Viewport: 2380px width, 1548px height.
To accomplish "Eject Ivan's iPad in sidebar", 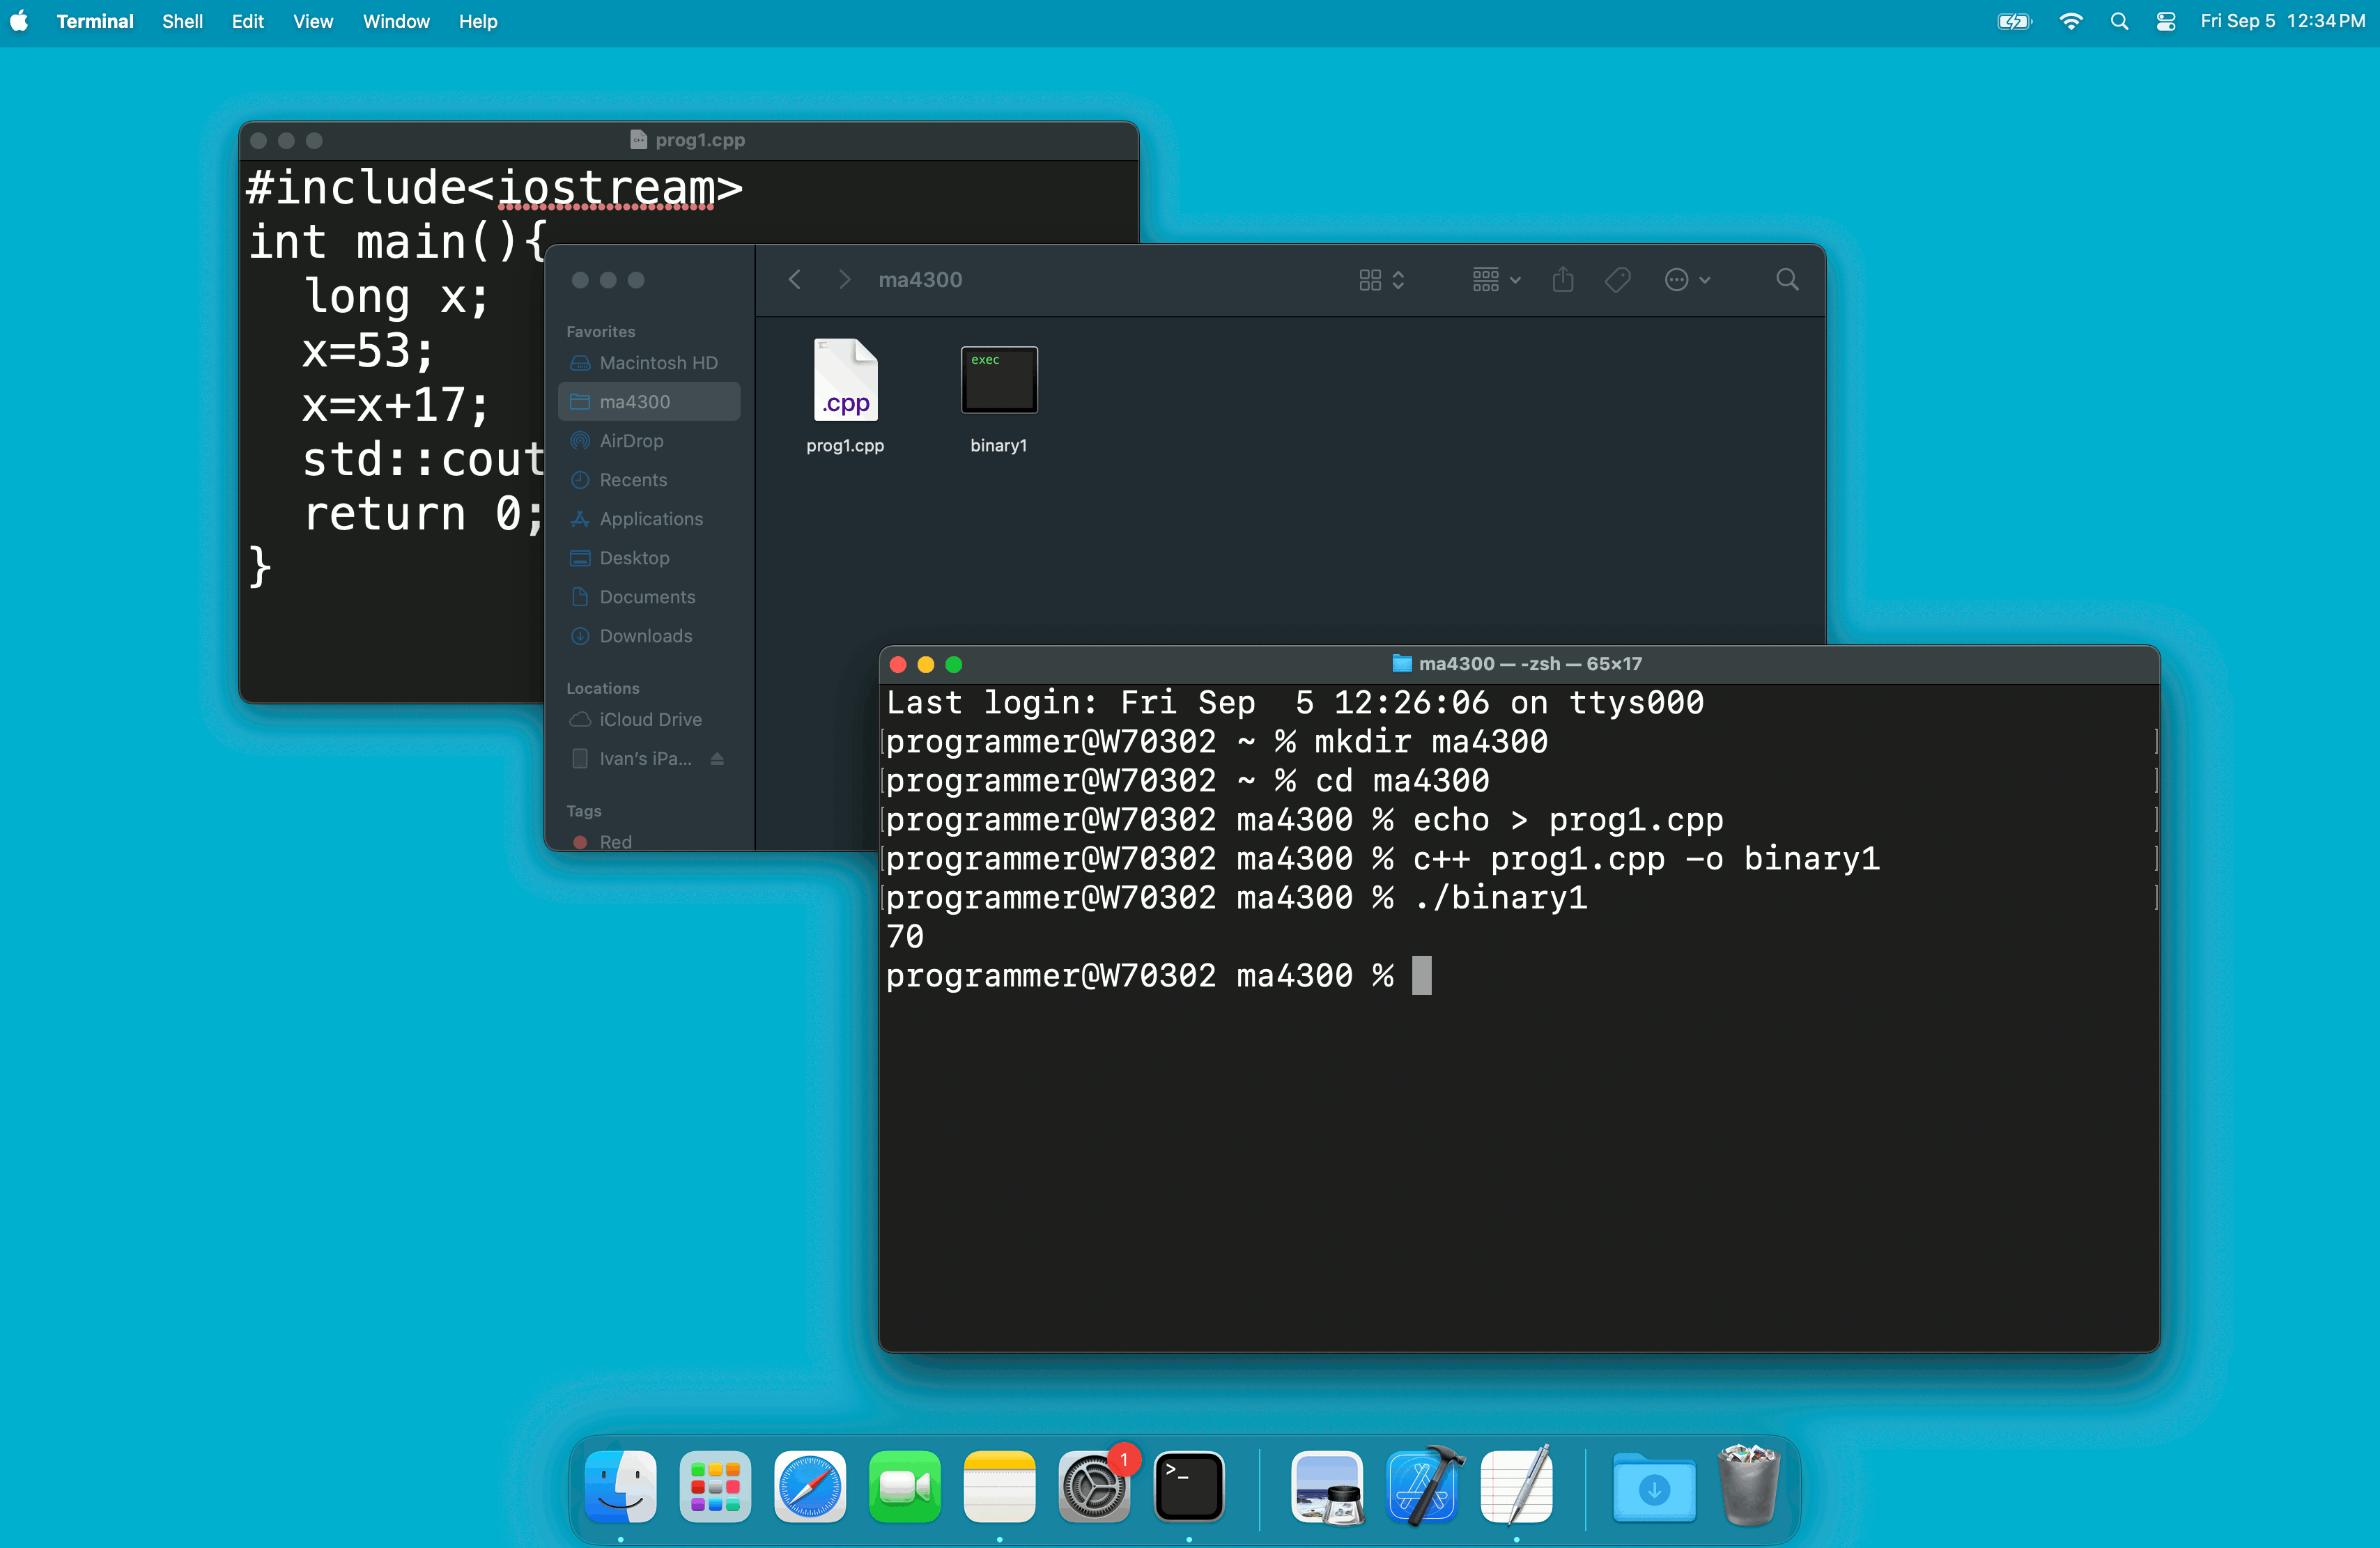I will coord(717,759).
